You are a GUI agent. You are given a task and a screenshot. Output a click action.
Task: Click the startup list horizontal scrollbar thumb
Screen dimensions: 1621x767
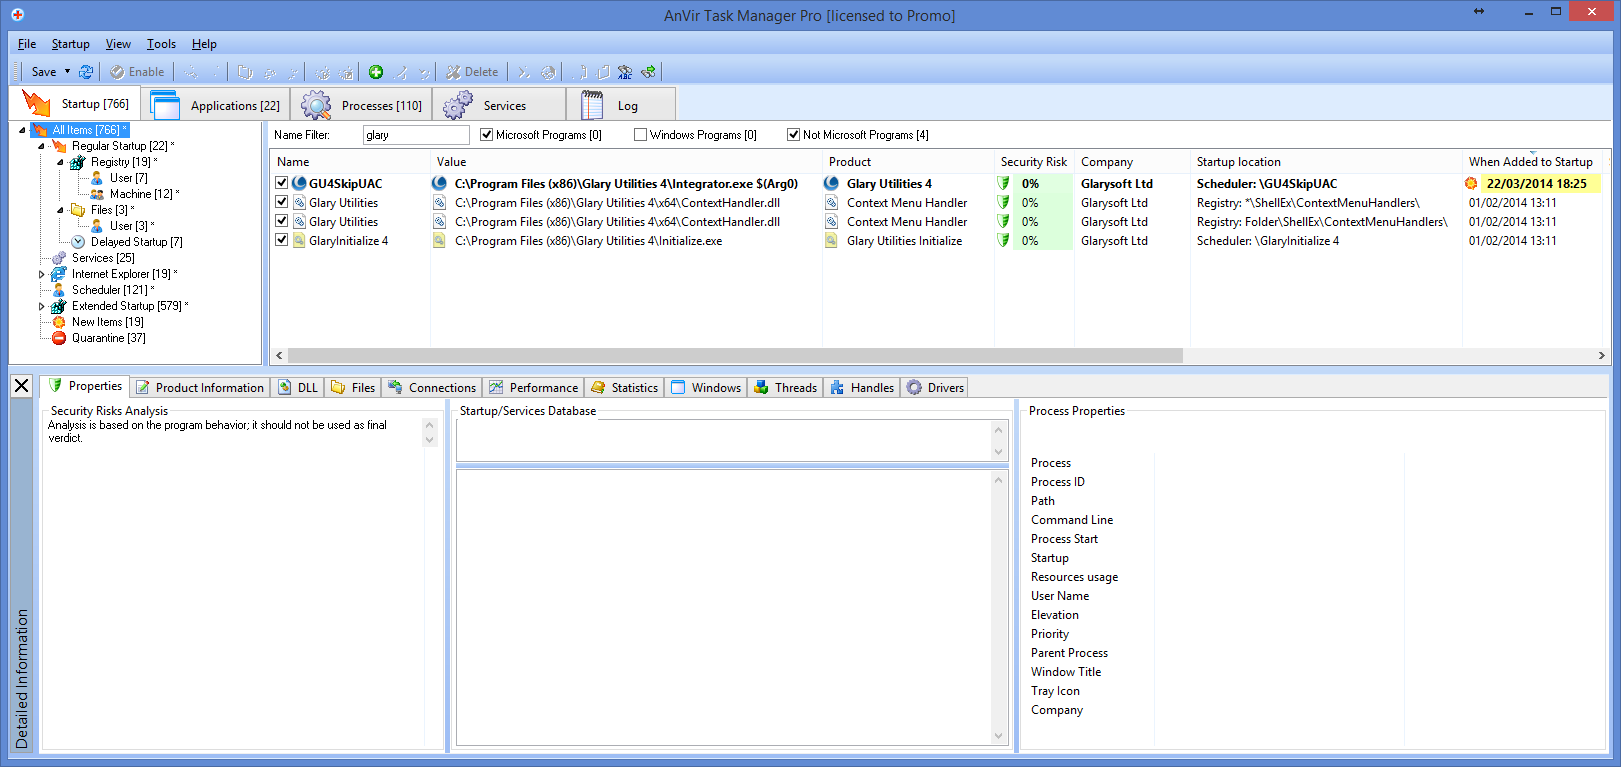point(735,355)
